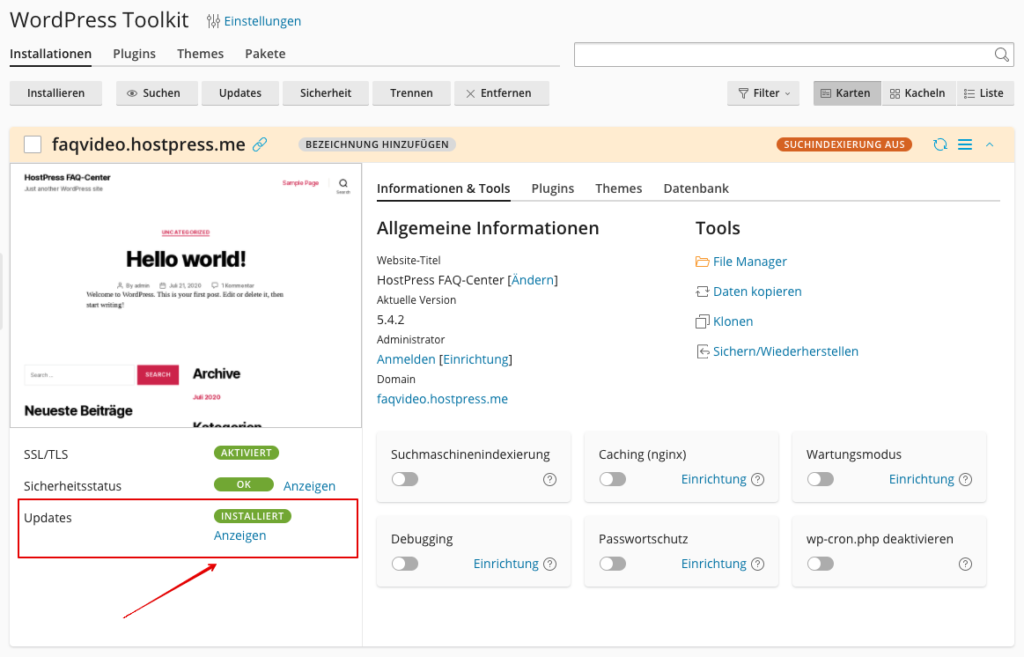Switch to top Themes tab

(x=200, y=54)
